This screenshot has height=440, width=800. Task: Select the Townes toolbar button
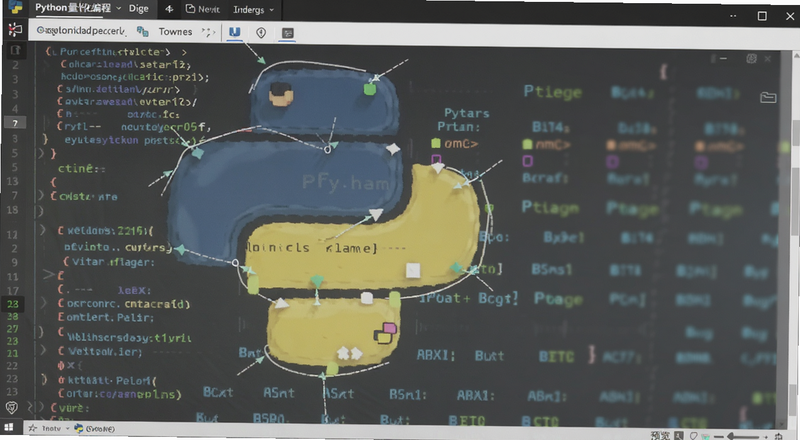[175, 32]
